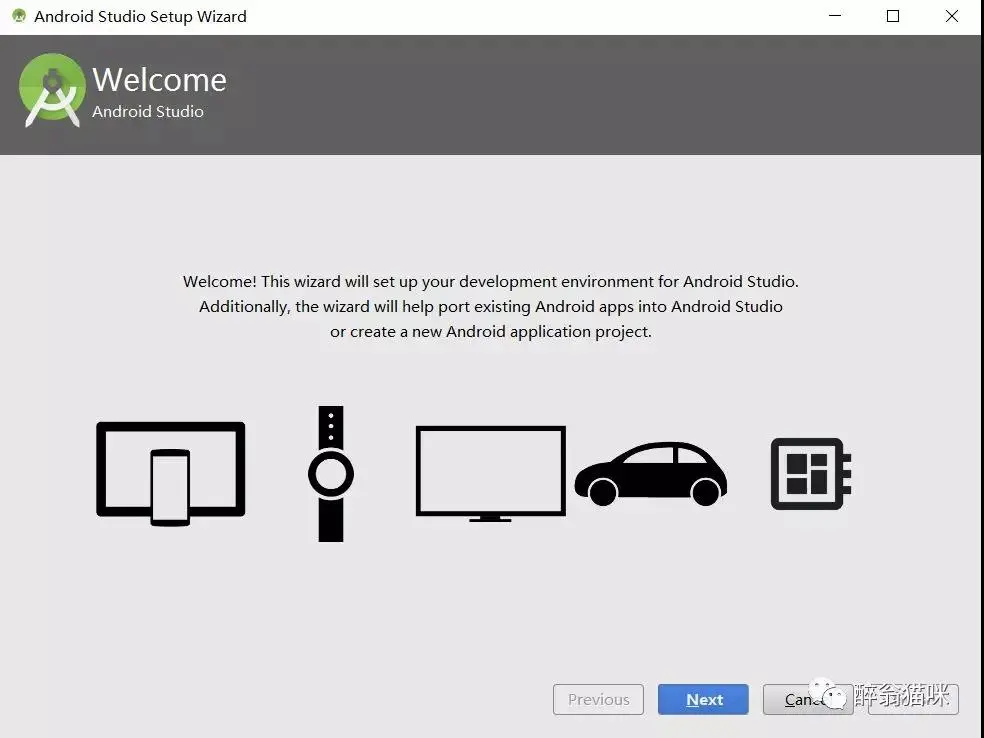This screenshot has width=984, height=738.
Task: Click the Android Studio logo in header
Action: click(52, 90)
